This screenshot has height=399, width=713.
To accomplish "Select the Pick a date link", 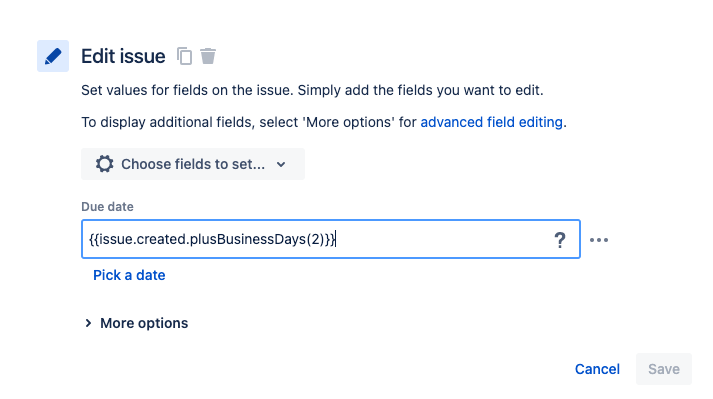I will 129,275.
